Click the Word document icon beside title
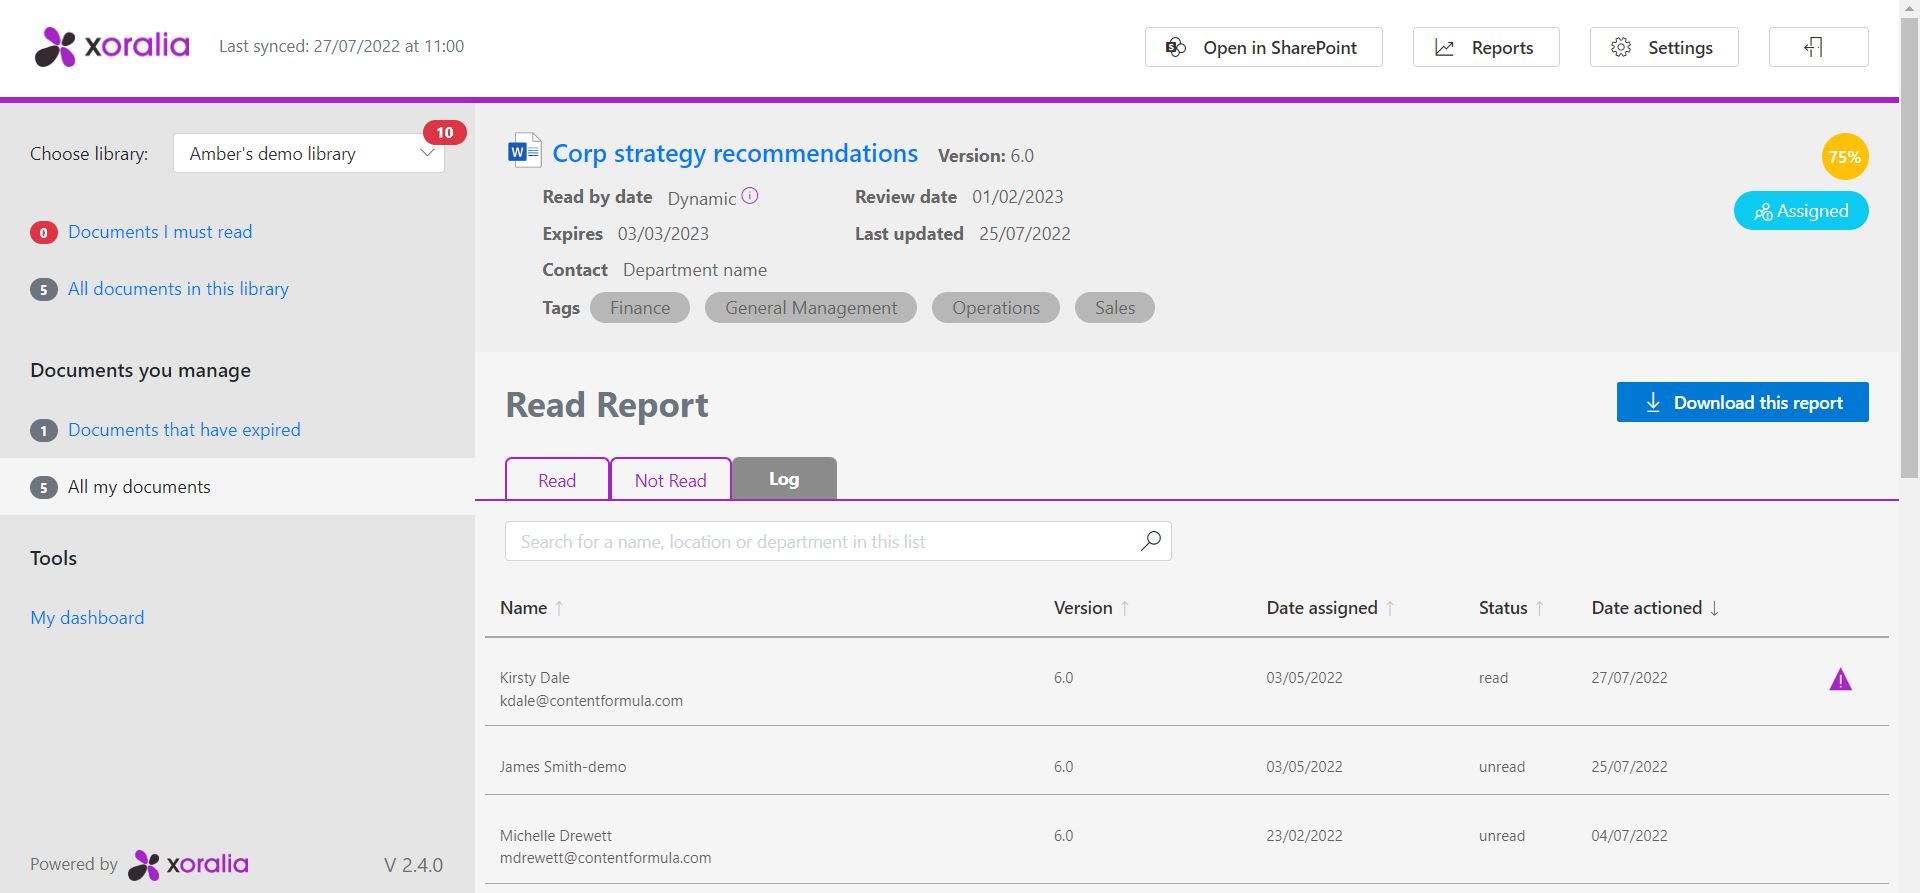Screen dimensions: 1920x893 (524, 152)
